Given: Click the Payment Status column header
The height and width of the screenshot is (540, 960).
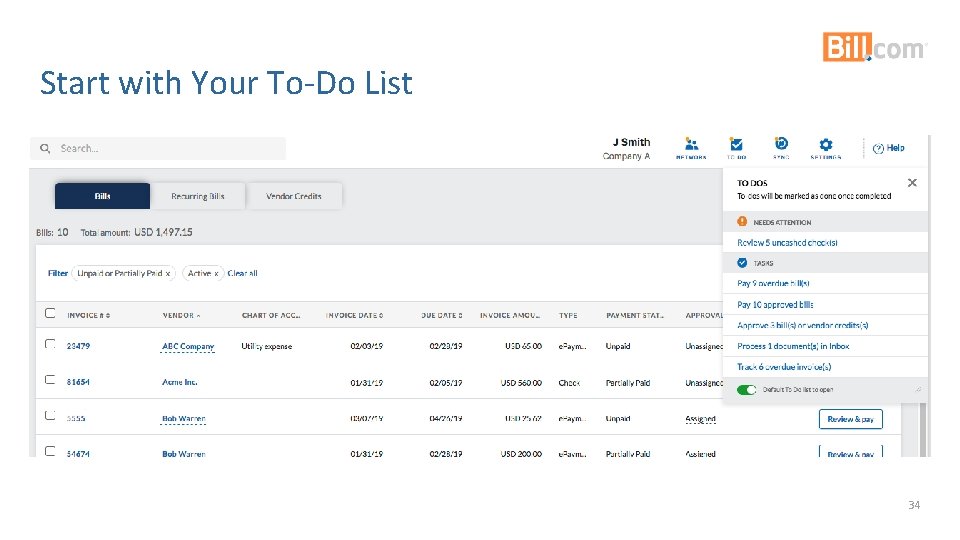Looking at the screenshot, I should click(x=635, y=315).
